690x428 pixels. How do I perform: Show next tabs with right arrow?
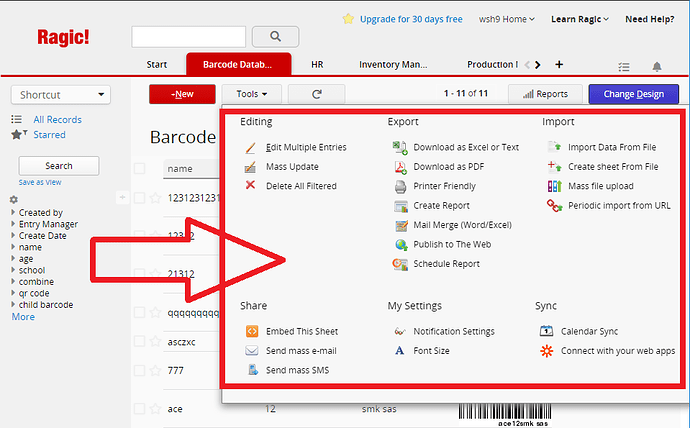pos(537,65)
